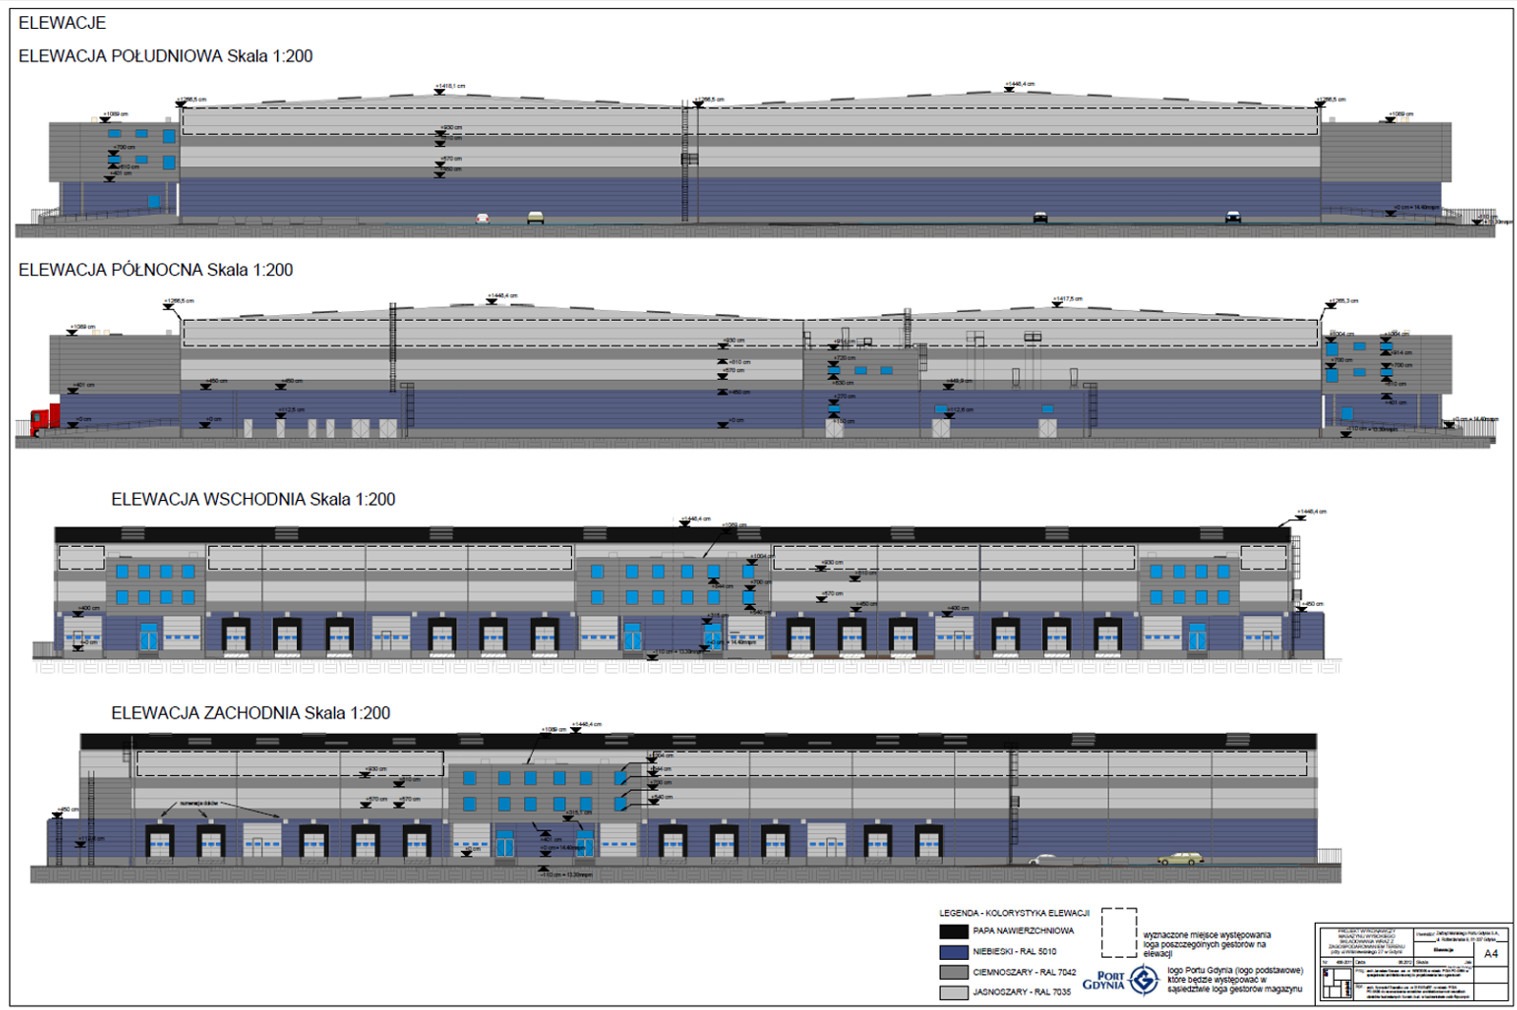Screen dimensions: 1517x1010
Task: Click the white car on the west elevation
Action: pos(1043,859)
